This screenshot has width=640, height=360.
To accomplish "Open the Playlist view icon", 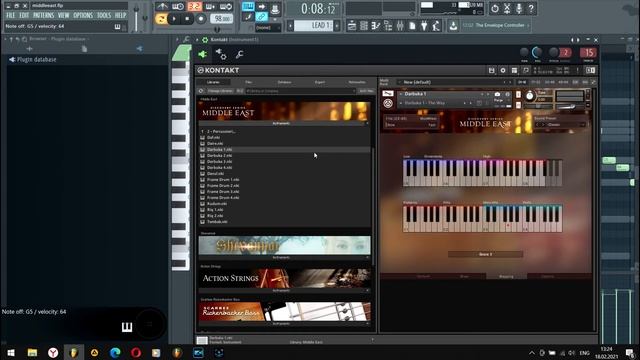I will click(x=351, y=26).
